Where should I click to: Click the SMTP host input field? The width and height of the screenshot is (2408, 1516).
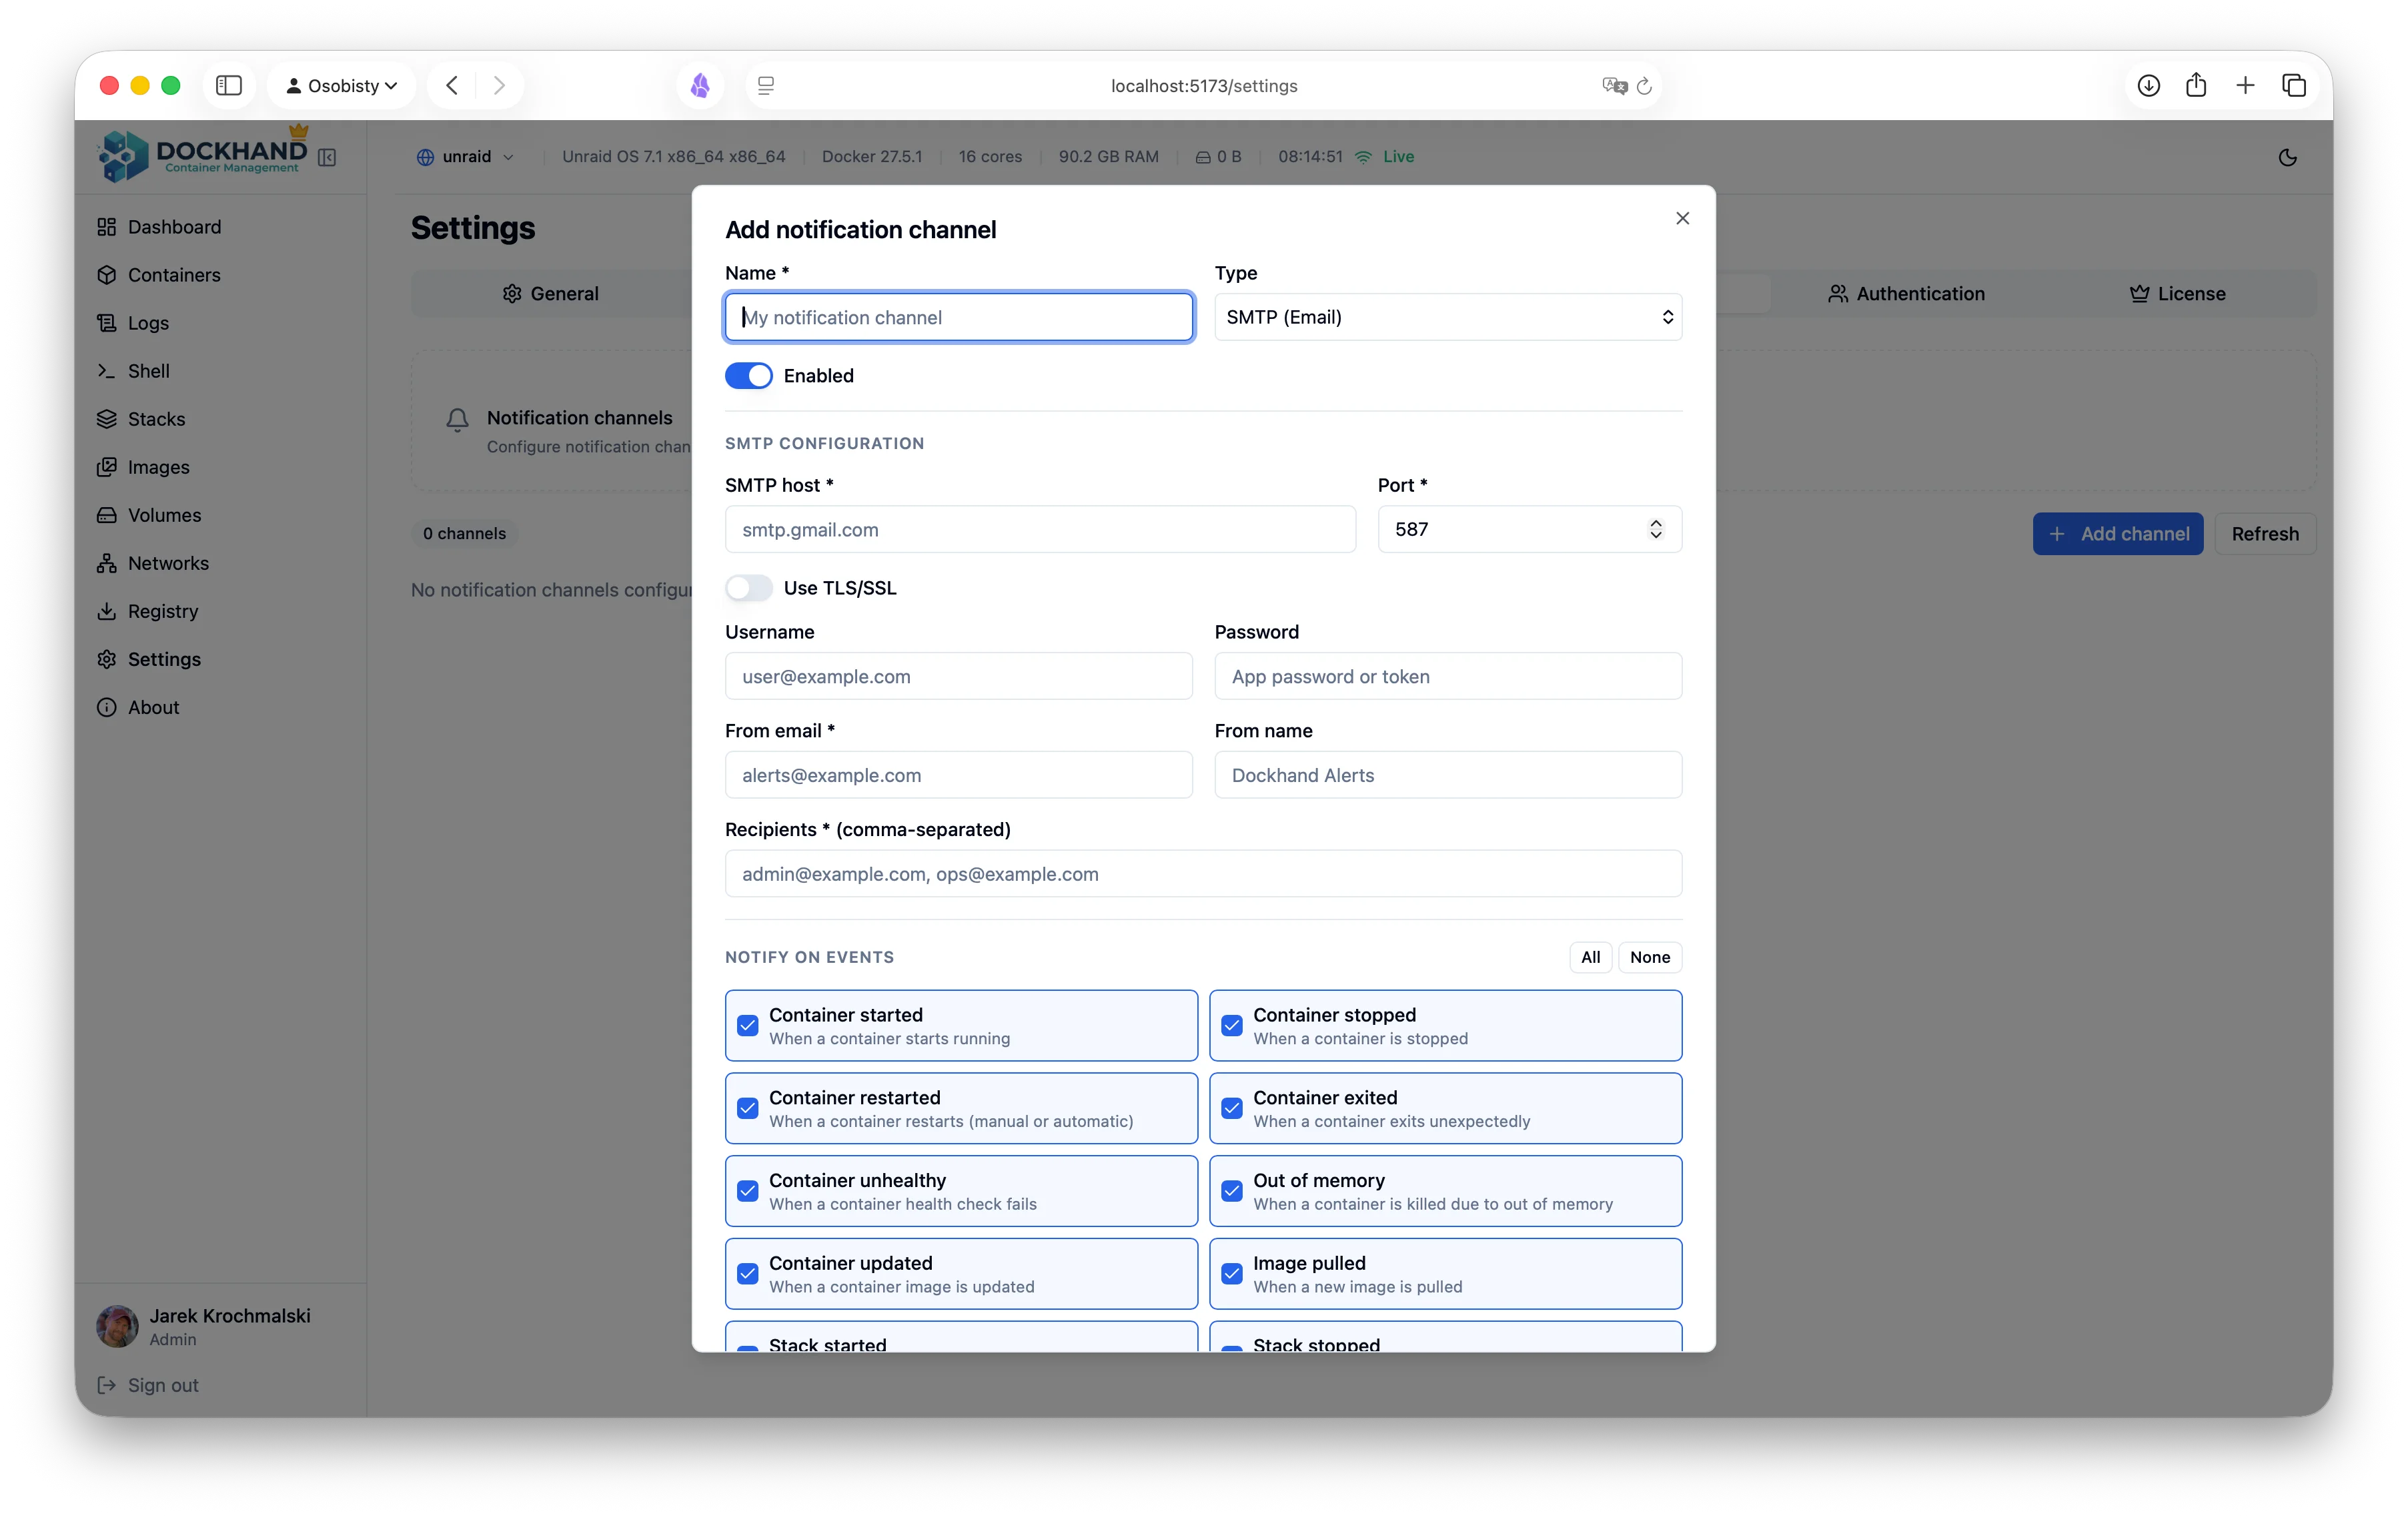(1039, 530)
